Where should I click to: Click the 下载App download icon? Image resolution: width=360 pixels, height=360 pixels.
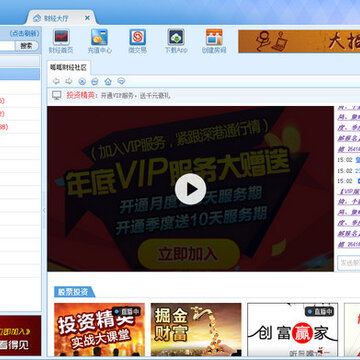(176, 42)
